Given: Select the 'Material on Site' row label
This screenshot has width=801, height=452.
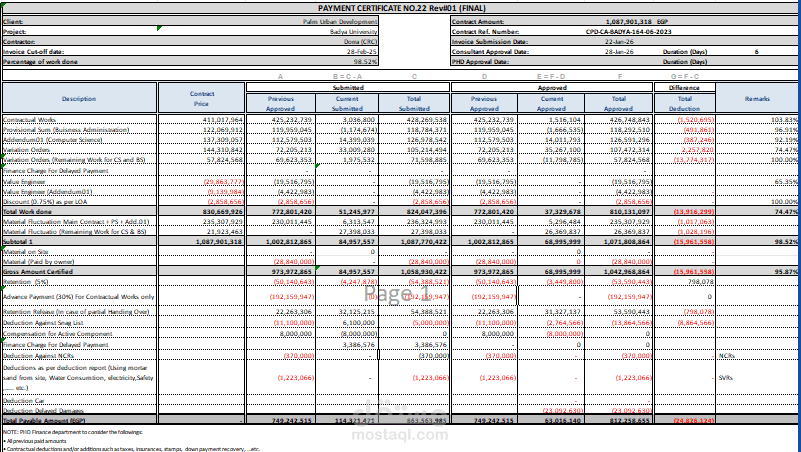Looking at the screenshot, I should click(x=26, y=252).
